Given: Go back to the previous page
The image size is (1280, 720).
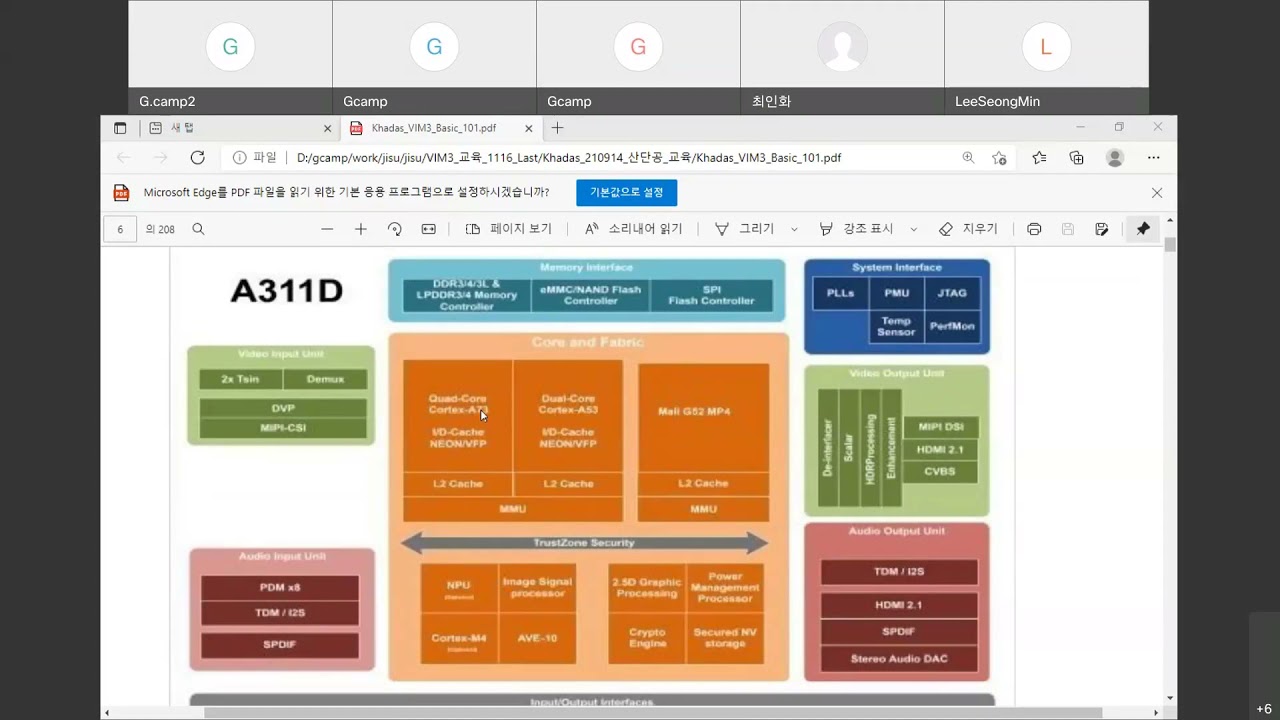Looking at the screenshot, I should coord(124,158).
